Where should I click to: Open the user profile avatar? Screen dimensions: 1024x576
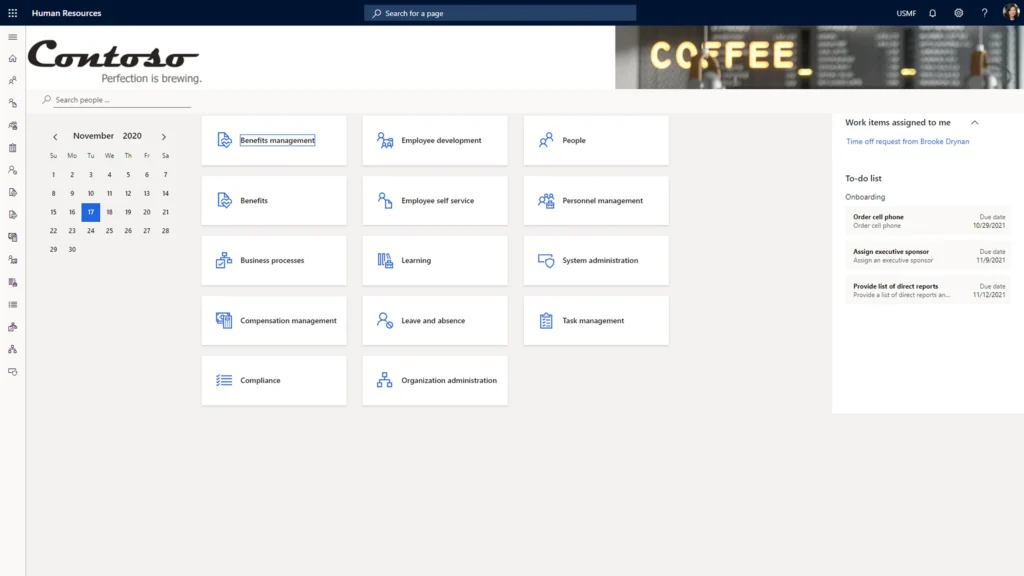(1010, 13)
